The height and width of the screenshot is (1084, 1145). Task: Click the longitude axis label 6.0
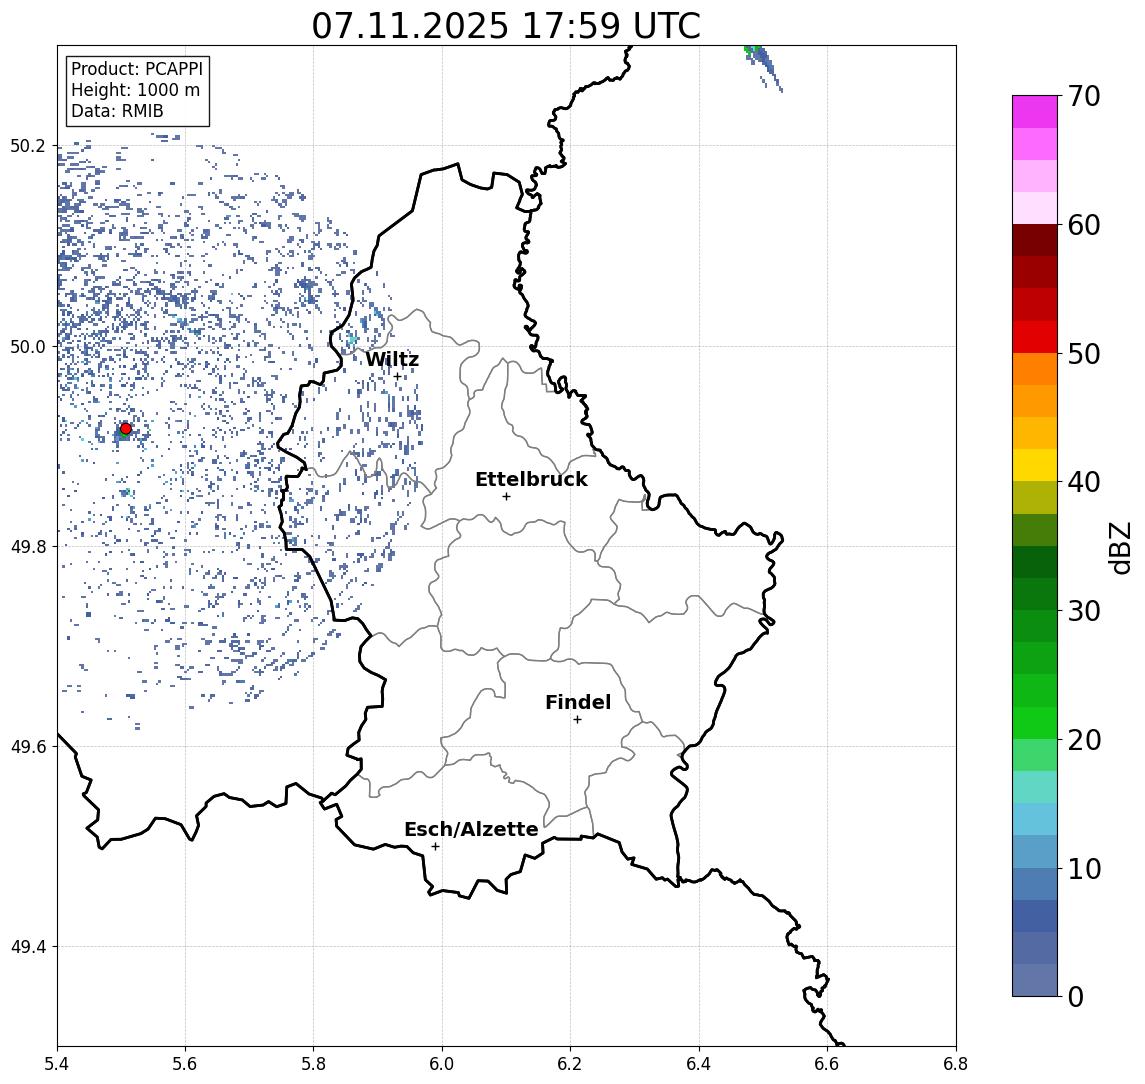pos(442,1064)
